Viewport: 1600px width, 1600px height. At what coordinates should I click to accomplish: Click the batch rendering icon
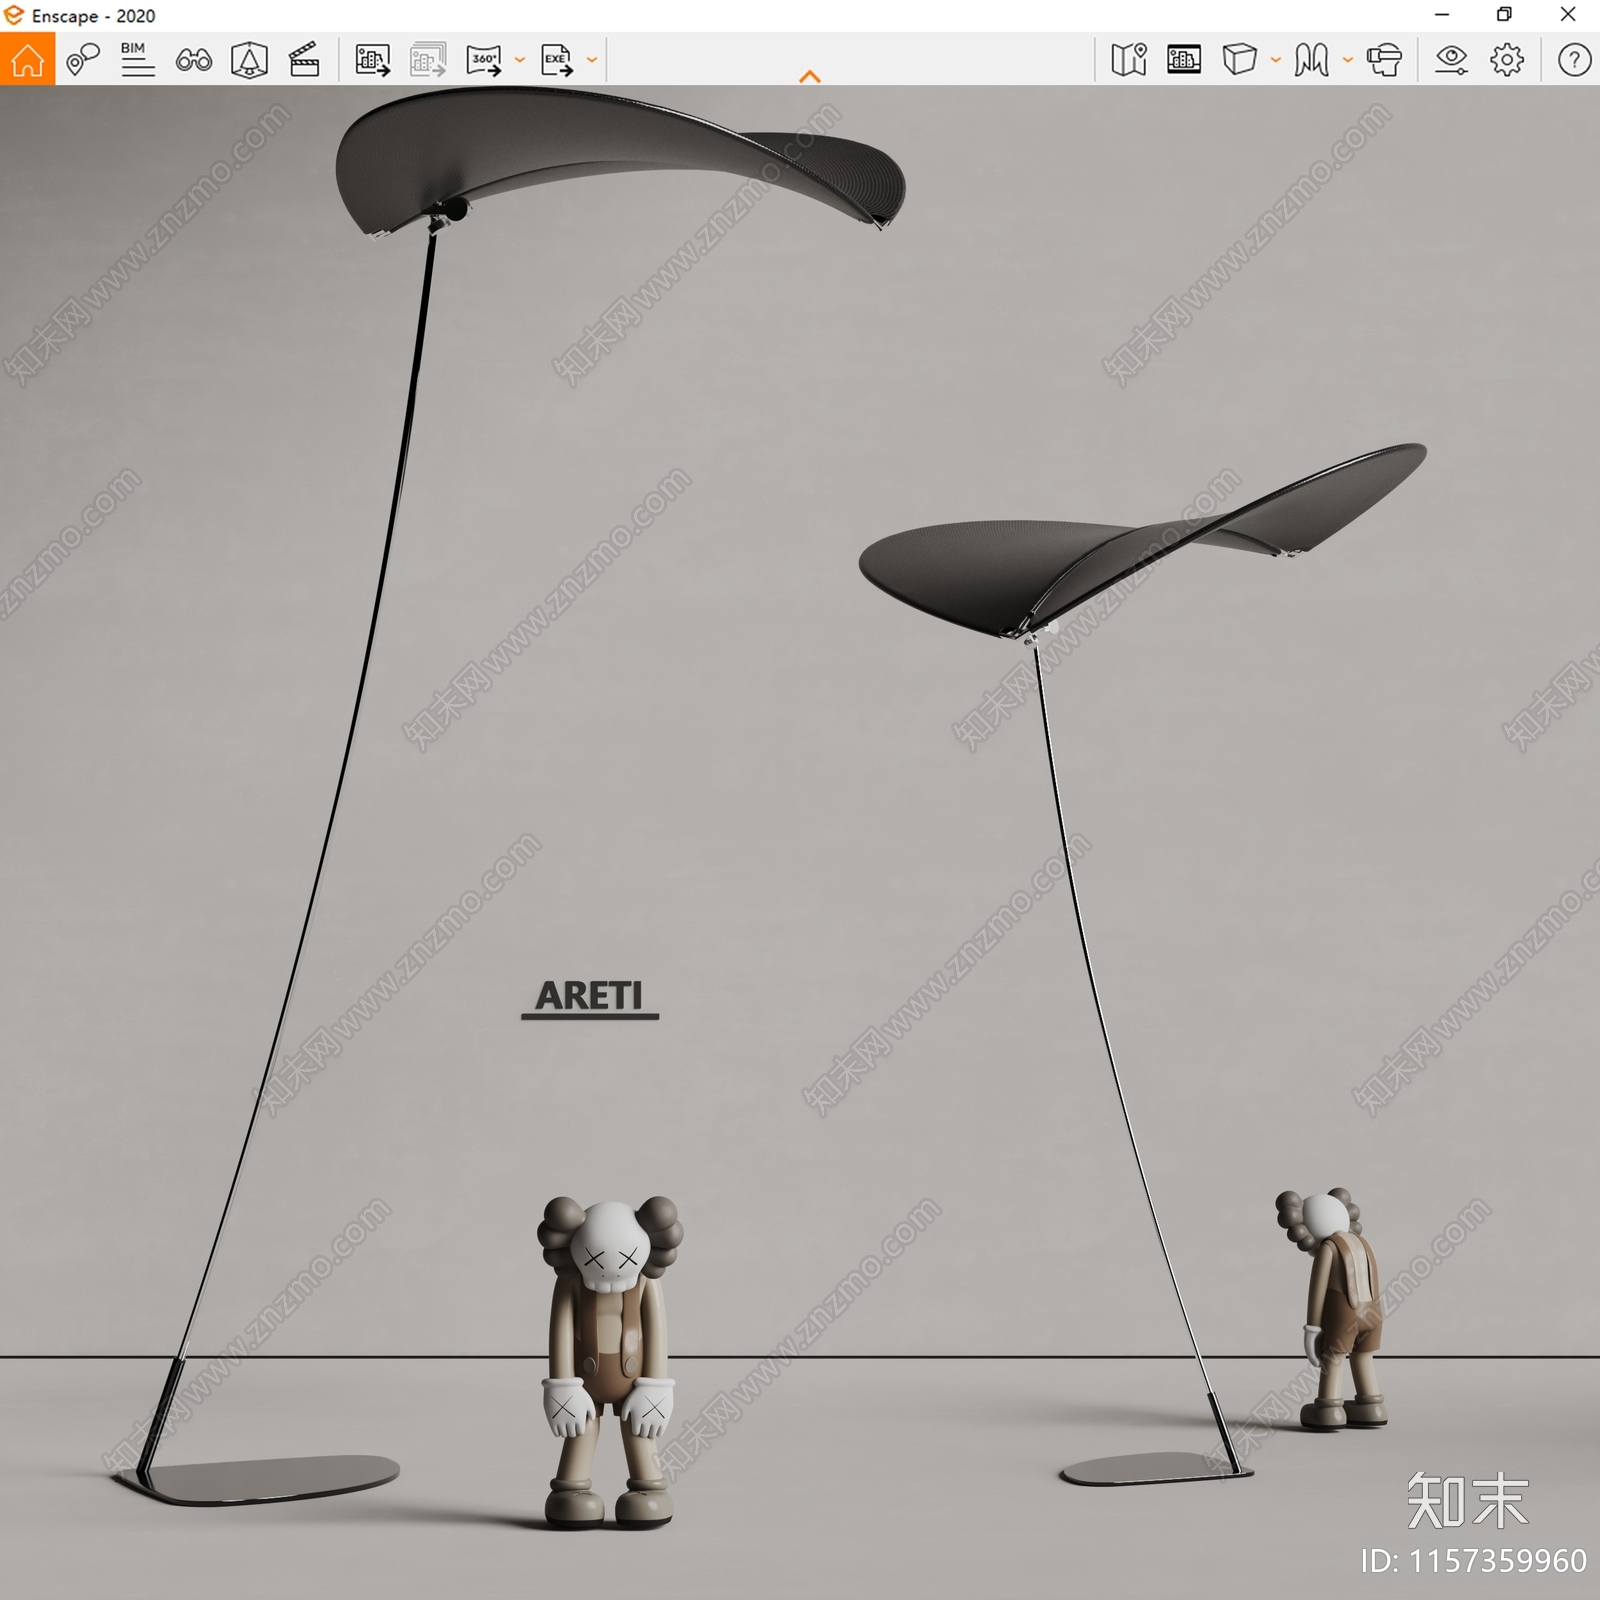(x=428, y=59)
